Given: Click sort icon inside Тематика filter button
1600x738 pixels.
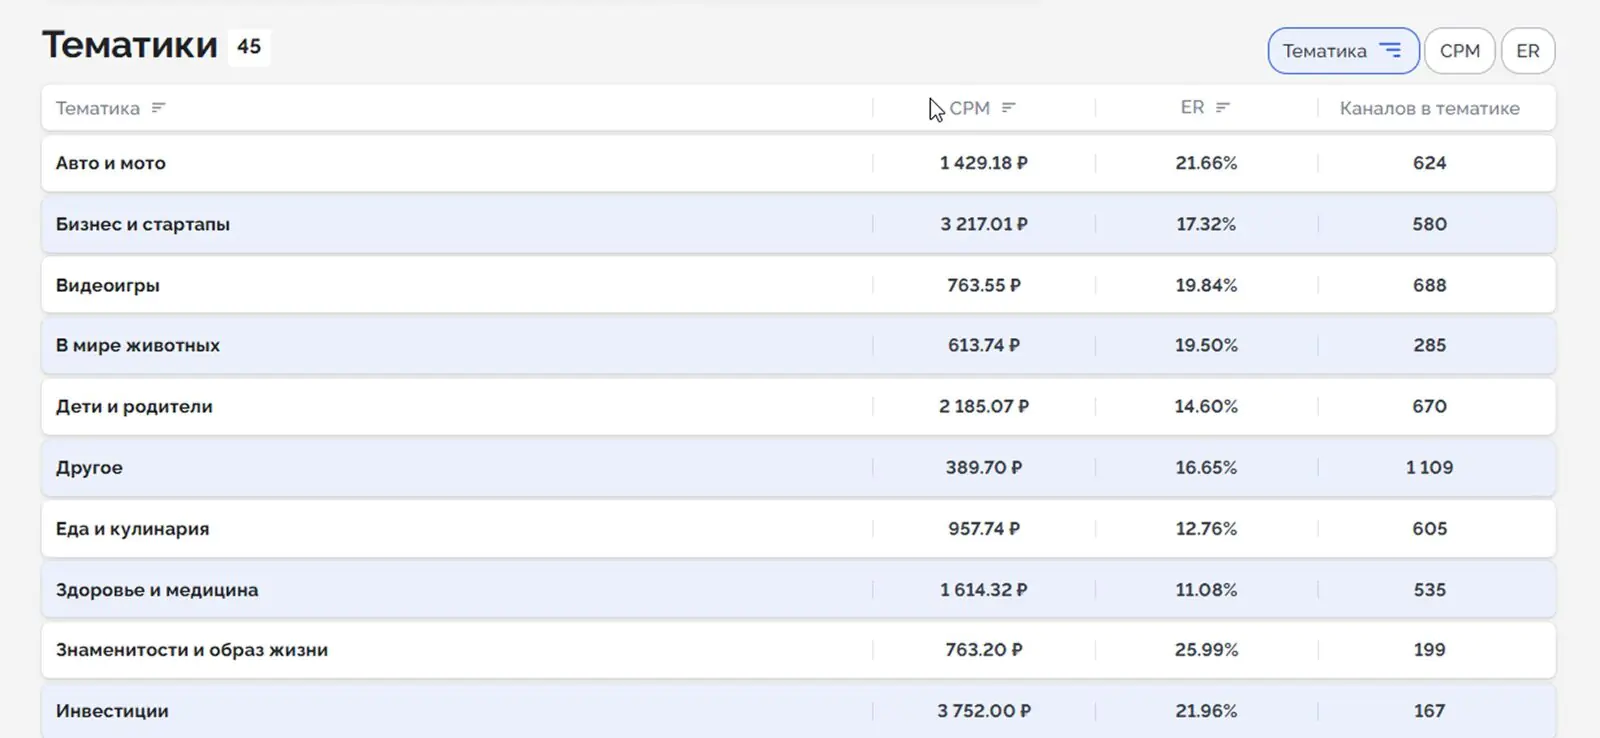Looking at the screenshot, I should click(x=1390, y=51).
